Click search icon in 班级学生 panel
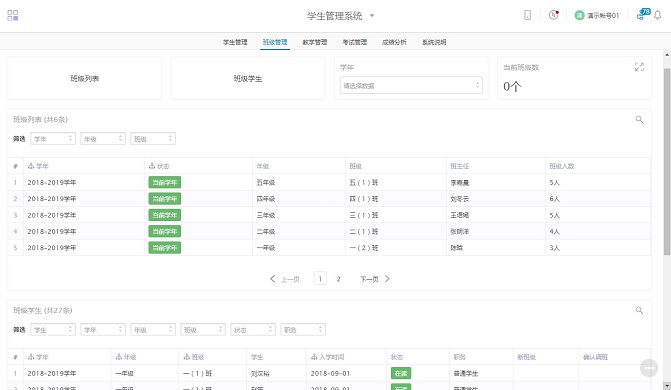The image size is (671, 390). point(639,310)
